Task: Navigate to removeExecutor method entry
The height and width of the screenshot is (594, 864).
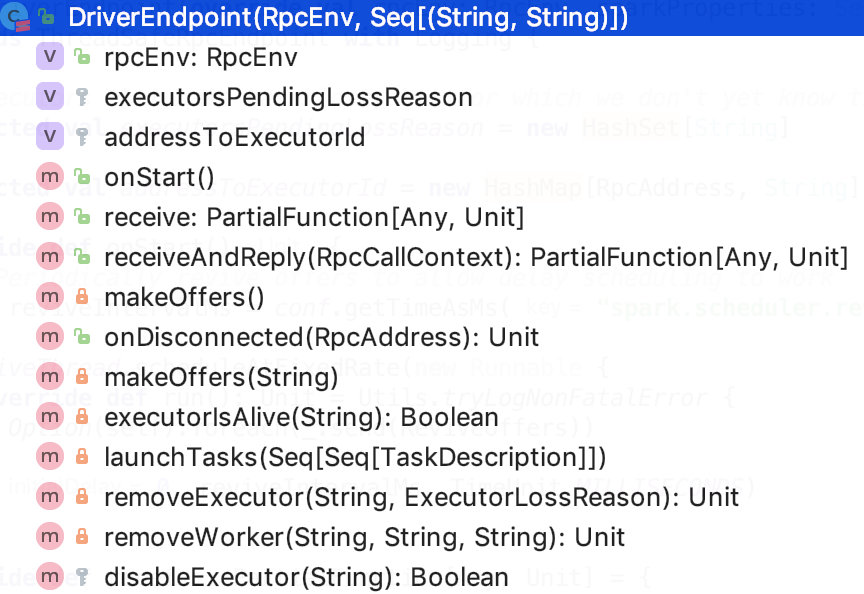Action: 422,498
